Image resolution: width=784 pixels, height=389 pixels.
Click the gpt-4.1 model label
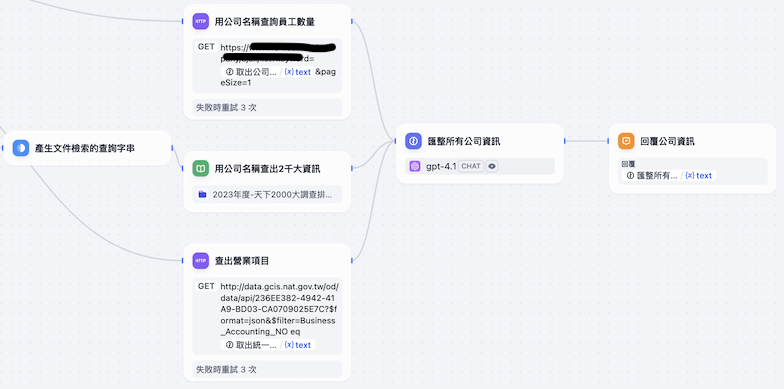(x=441, y=166)
